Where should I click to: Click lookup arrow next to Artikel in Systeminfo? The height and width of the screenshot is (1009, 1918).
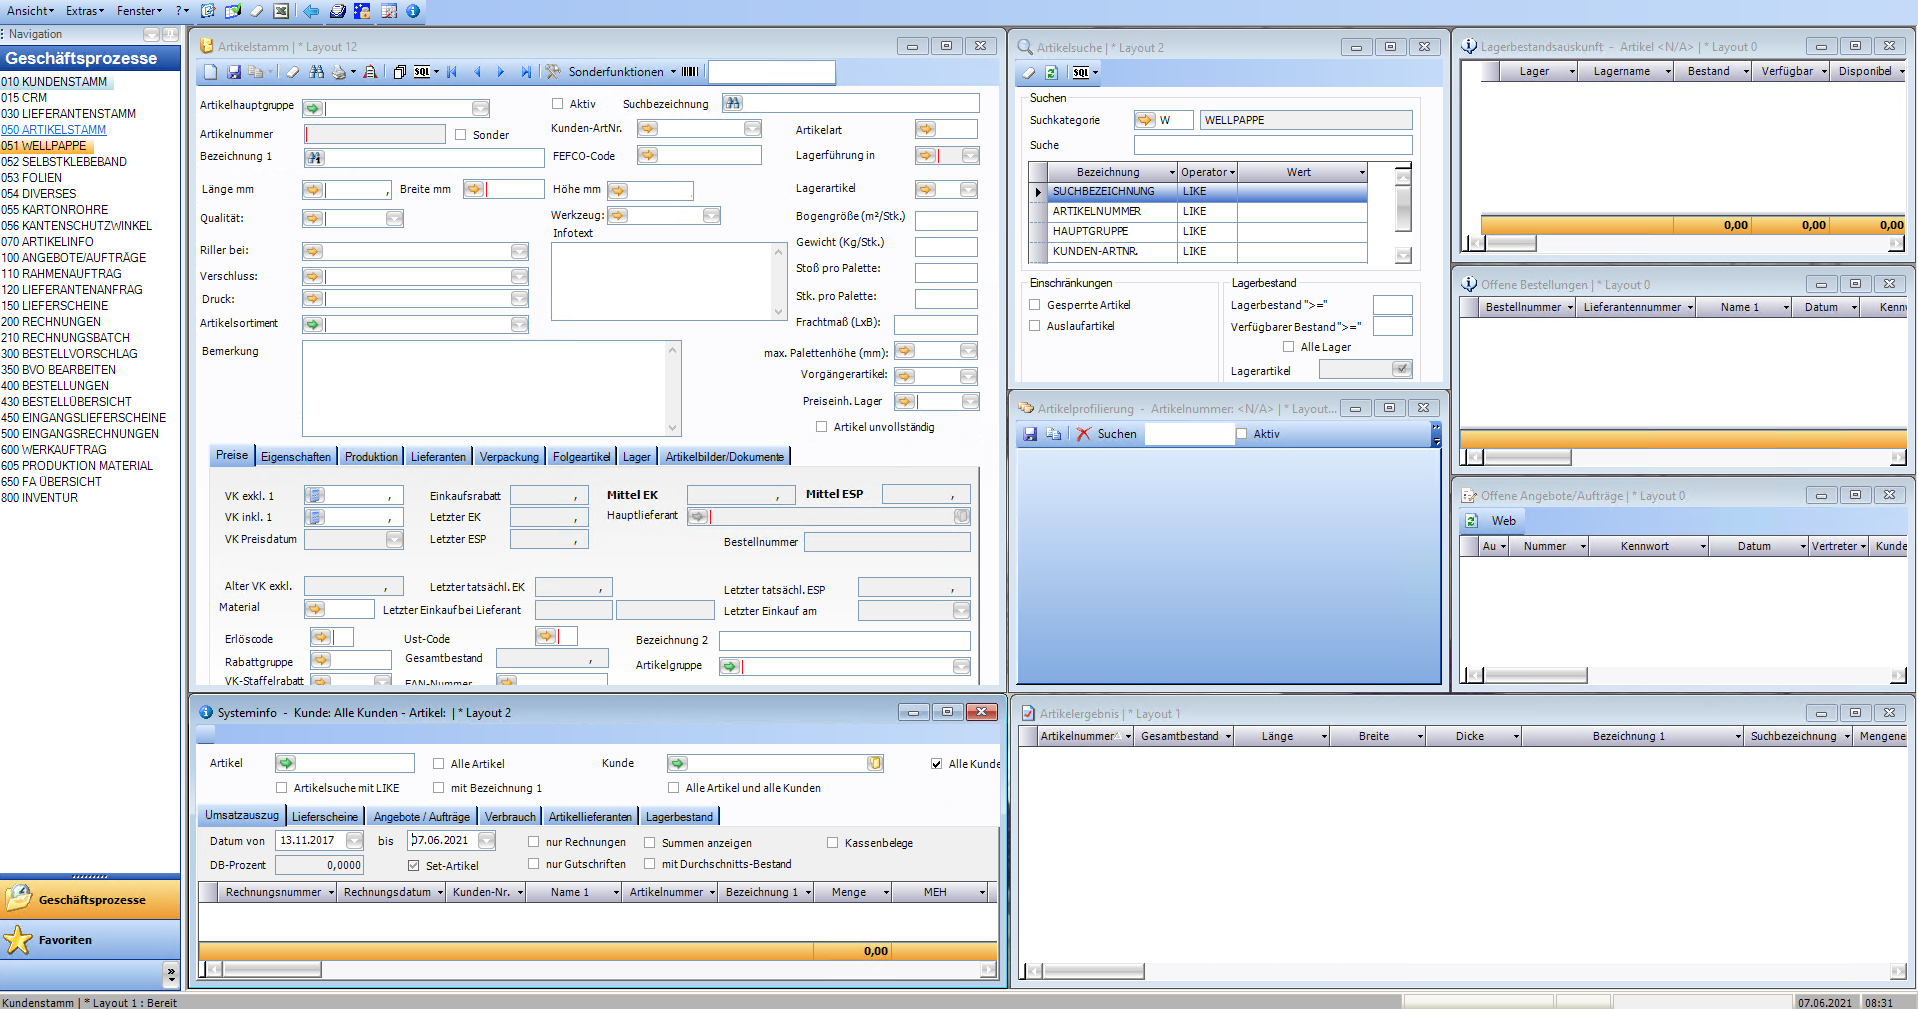pos(286,763)
